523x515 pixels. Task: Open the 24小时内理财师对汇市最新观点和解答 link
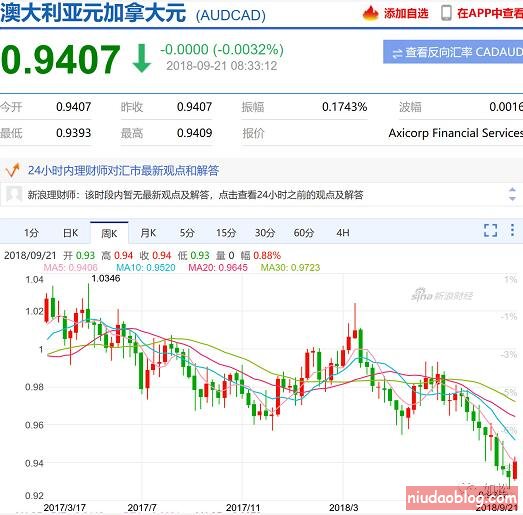pyautogui.click(x=123, y=170)
